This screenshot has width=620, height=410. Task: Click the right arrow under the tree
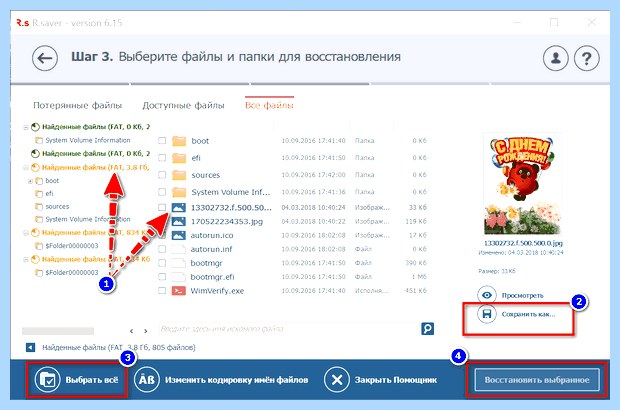click(146, 331)
